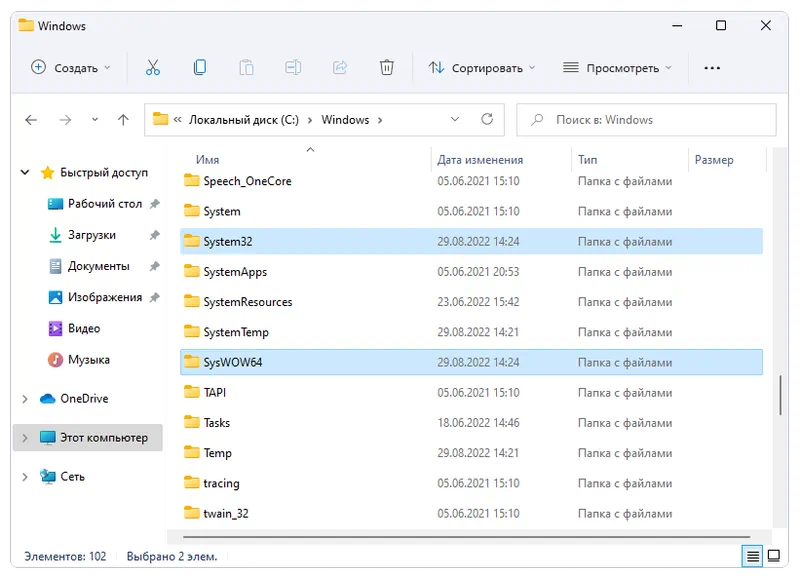The image size is (800, 578).
Task: Switch to details view icon in status bar
Action: [753, 556]
